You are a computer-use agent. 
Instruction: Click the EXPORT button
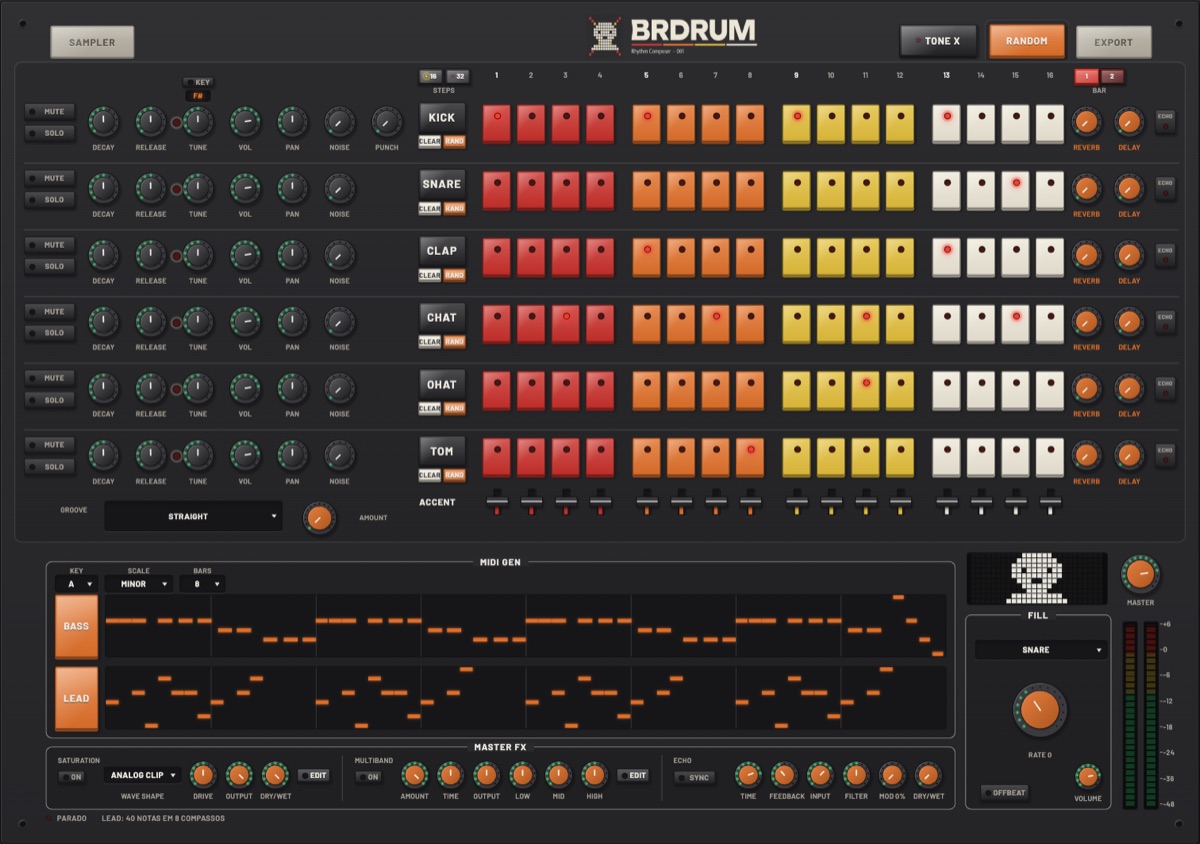tap(1113, 42)
